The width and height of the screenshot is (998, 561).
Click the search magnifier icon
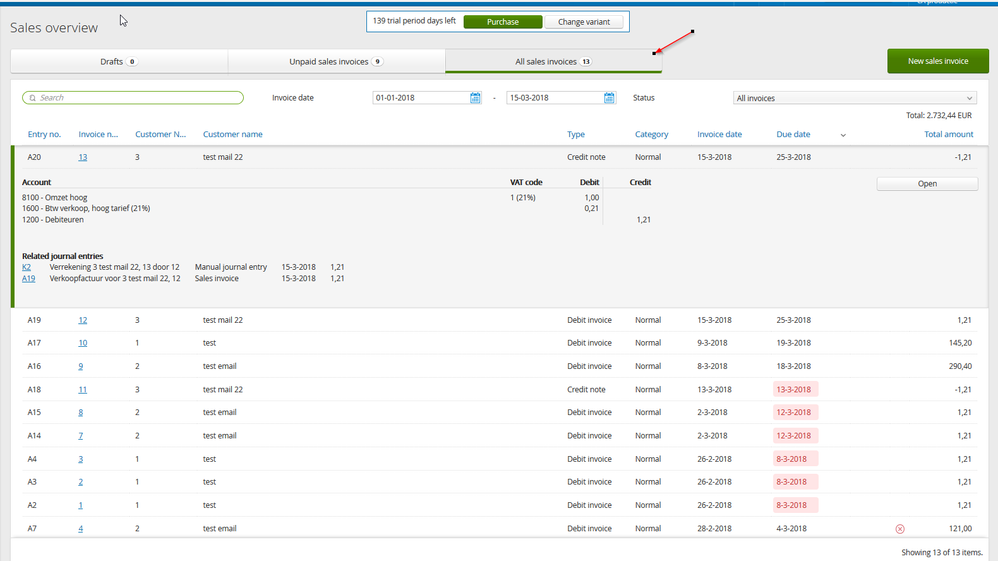[32, 98]
